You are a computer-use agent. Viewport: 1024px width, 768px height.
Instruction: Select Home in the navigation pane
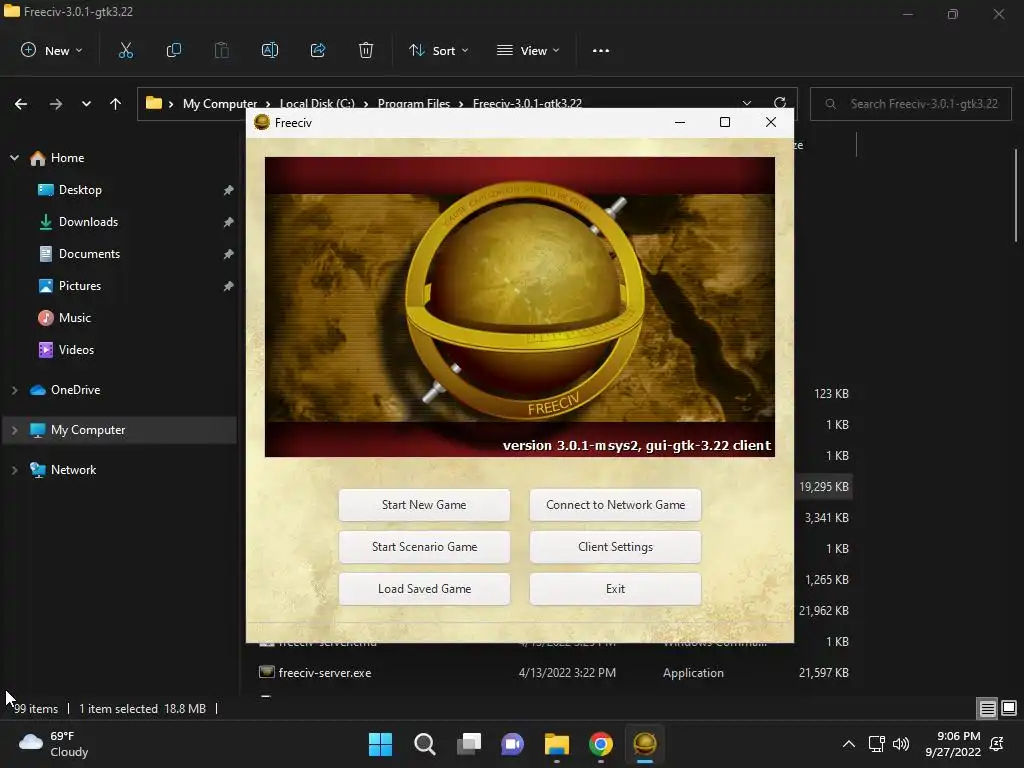click(67, 158)
